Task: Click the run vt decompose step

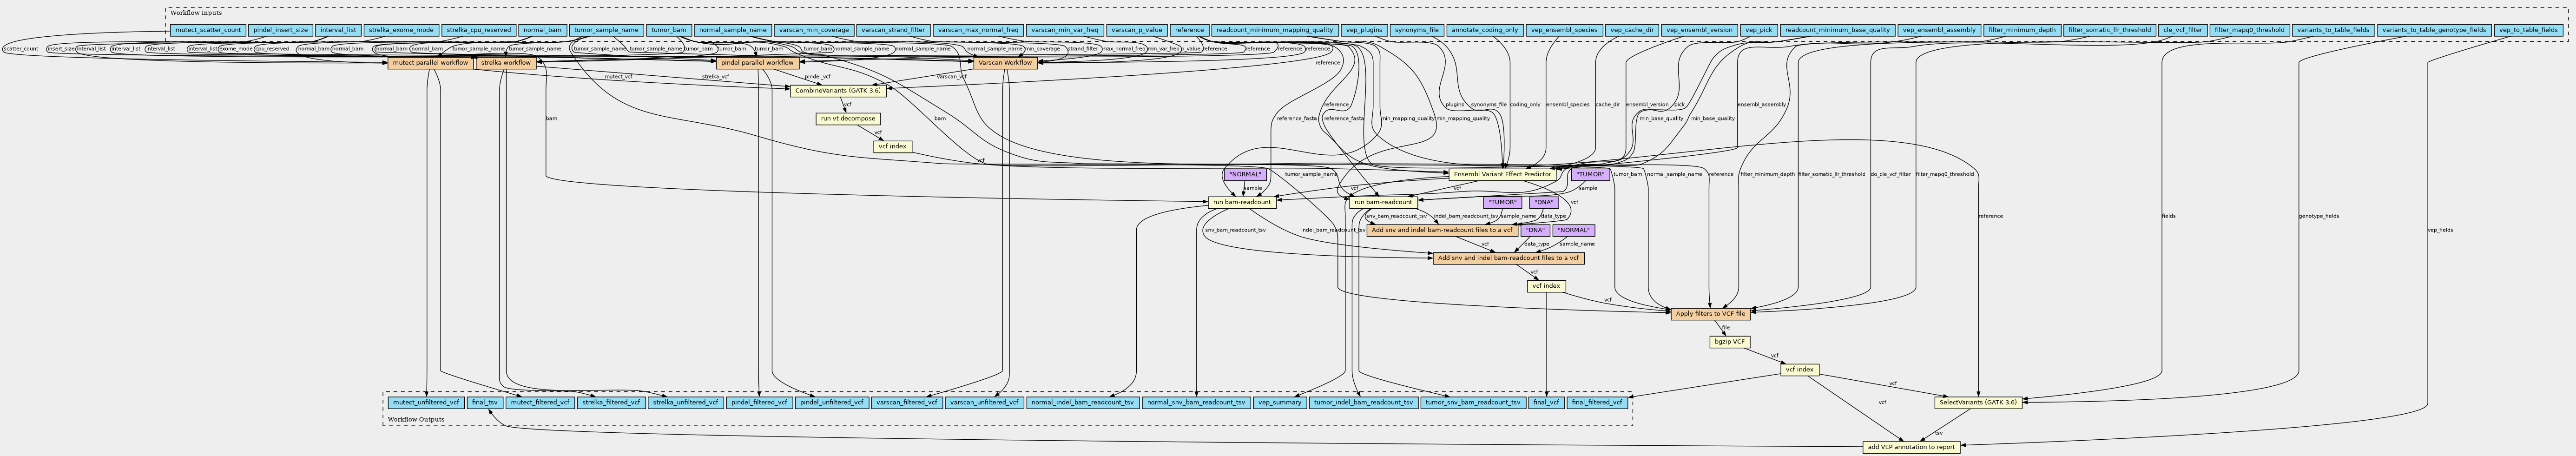Action: pyautogui.click(x=847, y=119)
